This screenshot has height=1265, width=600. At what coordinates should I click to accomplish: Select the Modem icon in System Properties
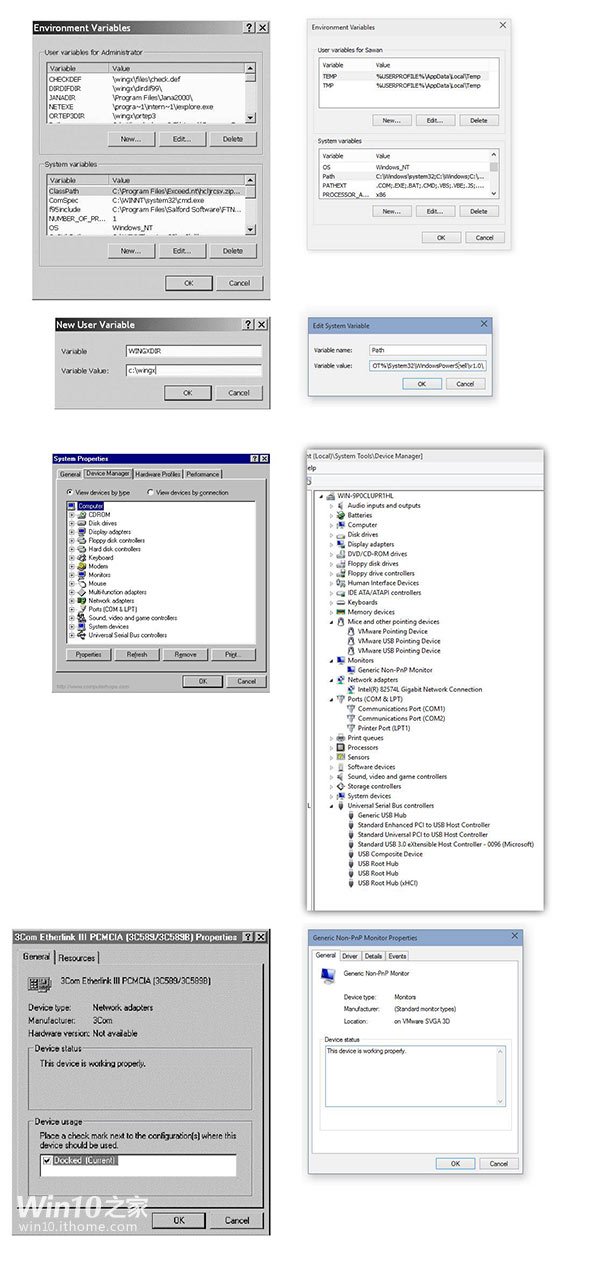tap(82, 566)
